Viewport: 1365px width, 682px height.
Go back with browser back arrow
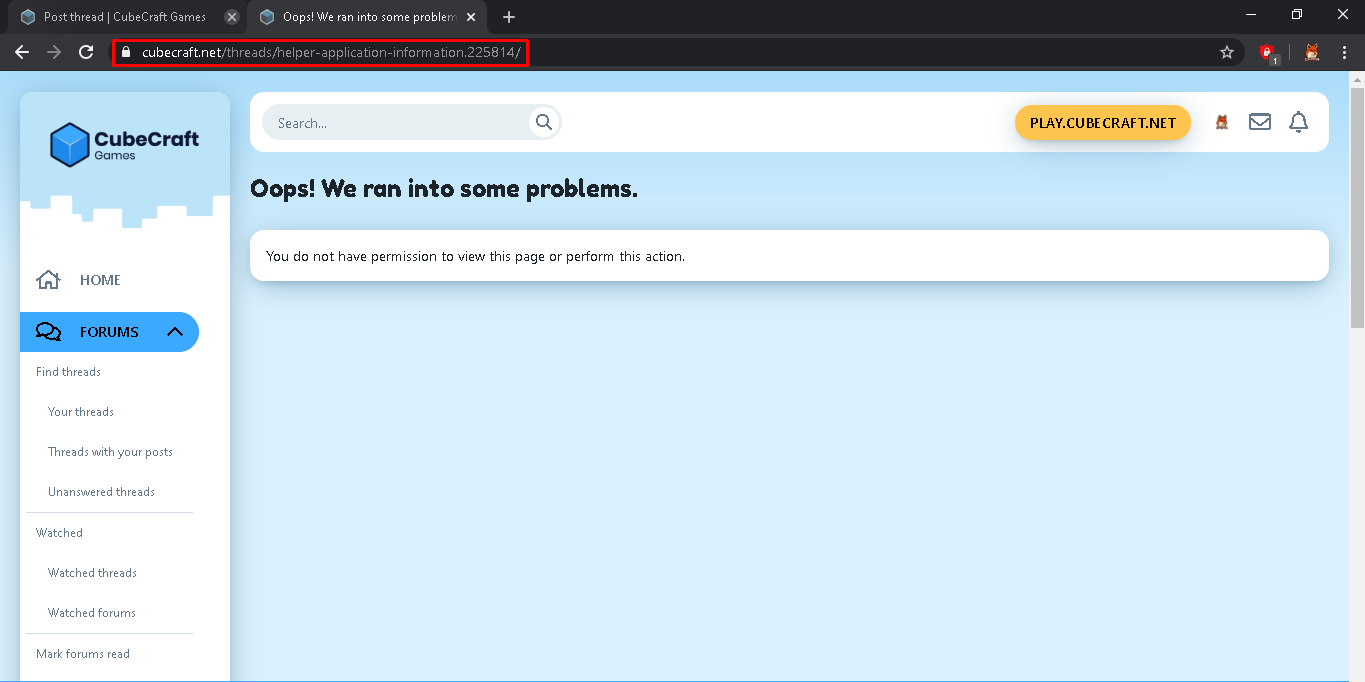coord(22,52)
